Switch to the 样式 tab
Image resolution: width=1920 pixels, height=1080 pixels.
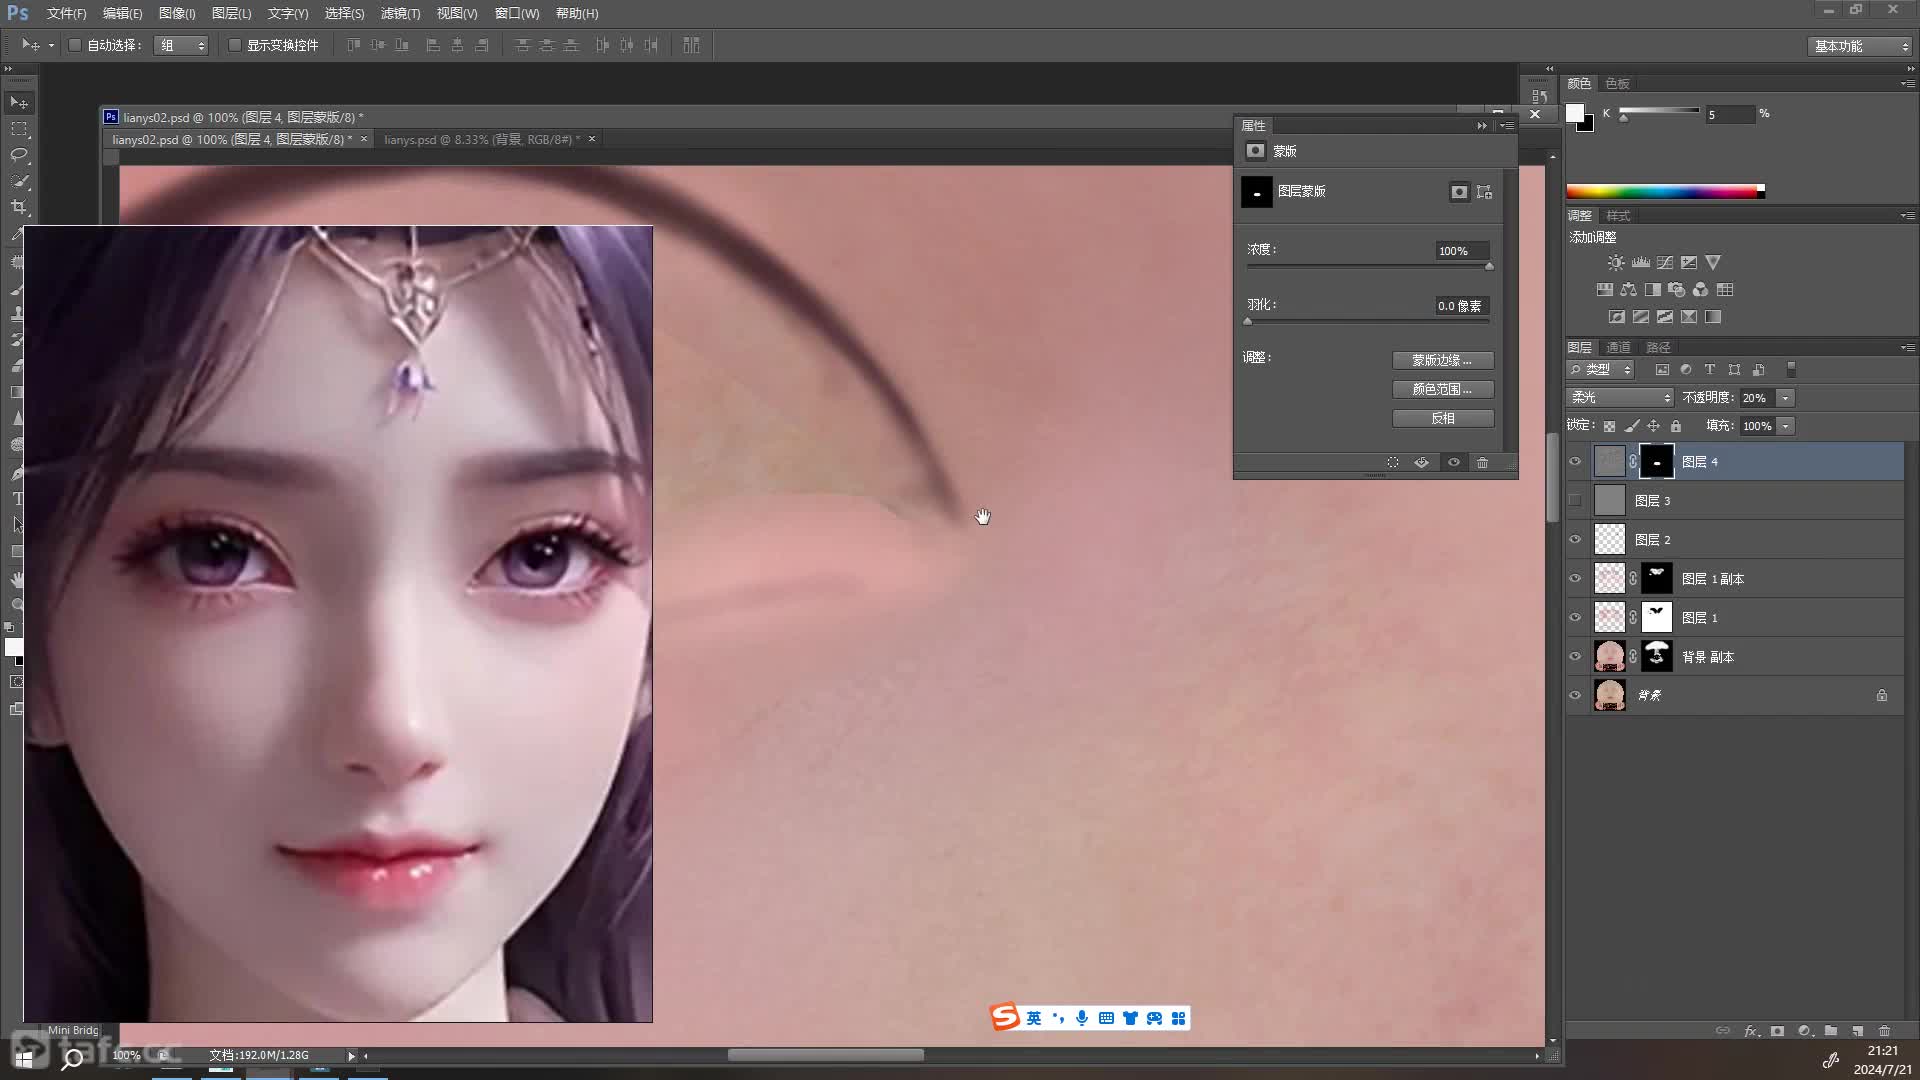(x=1618, y=216)
